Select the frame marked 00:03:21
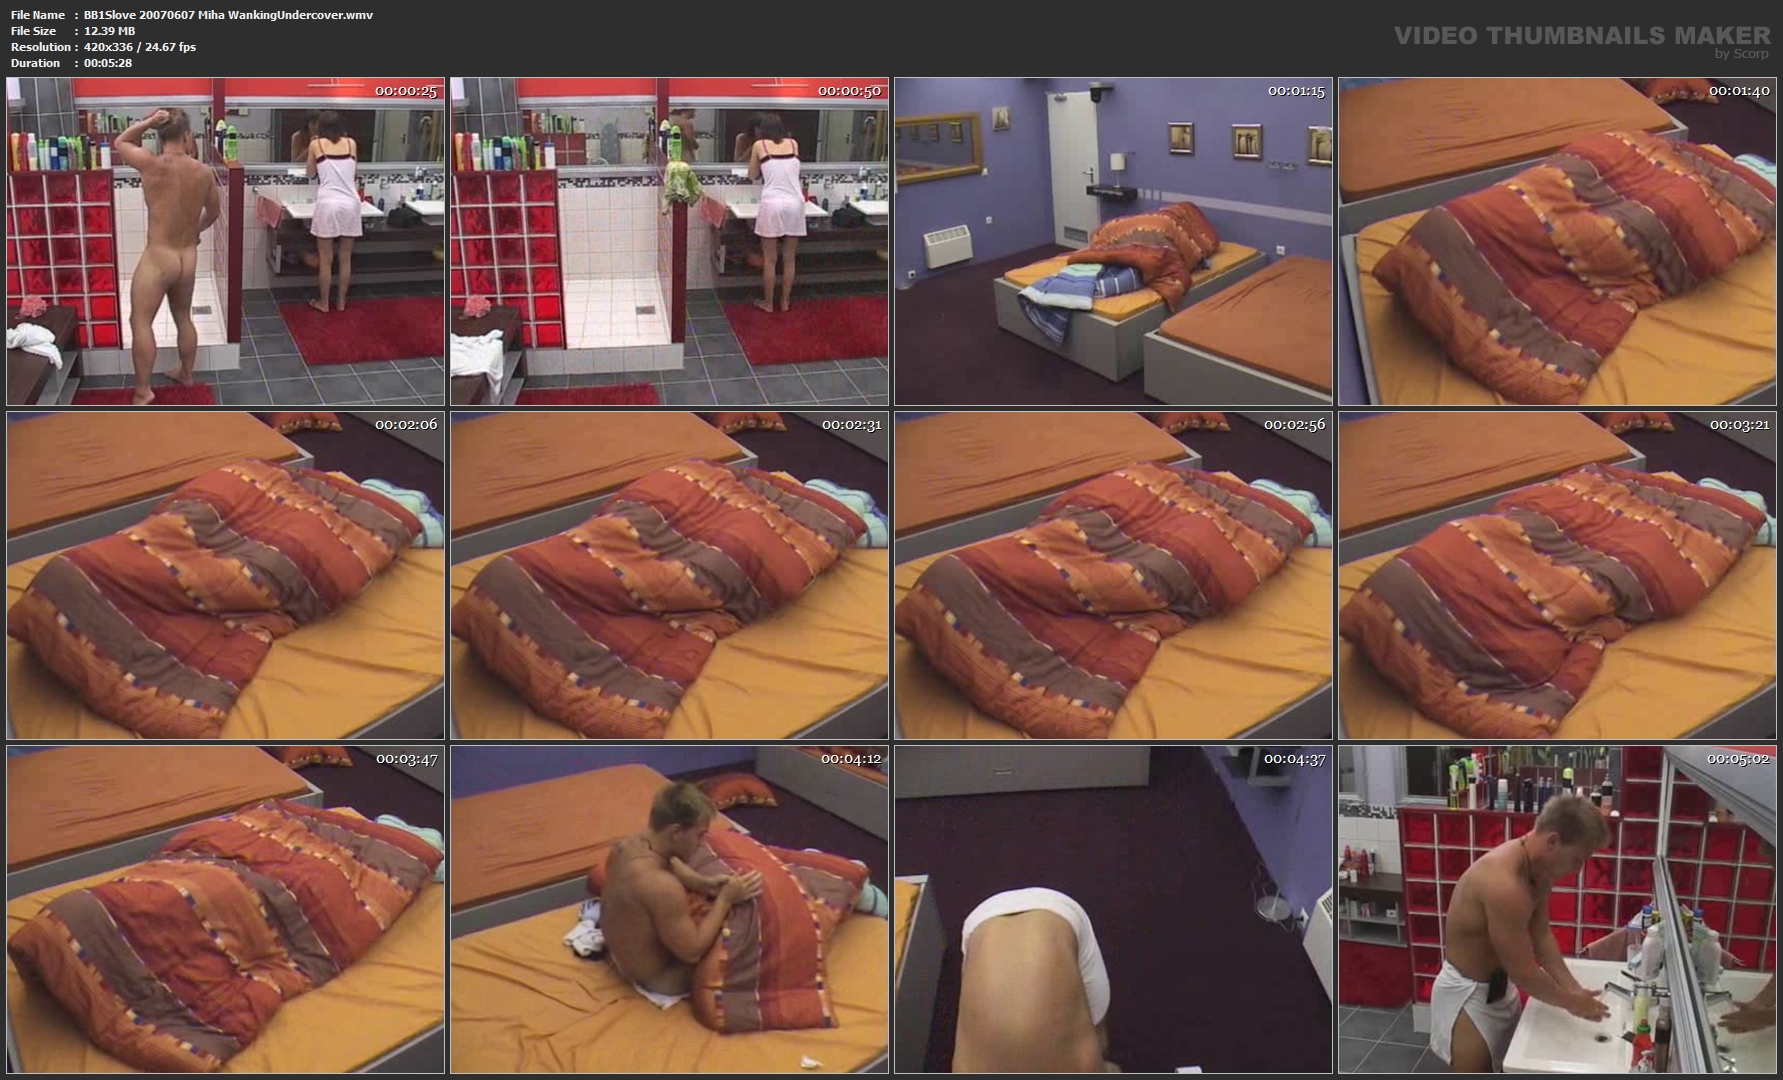1783x1080 pixels. (1557, 575)
